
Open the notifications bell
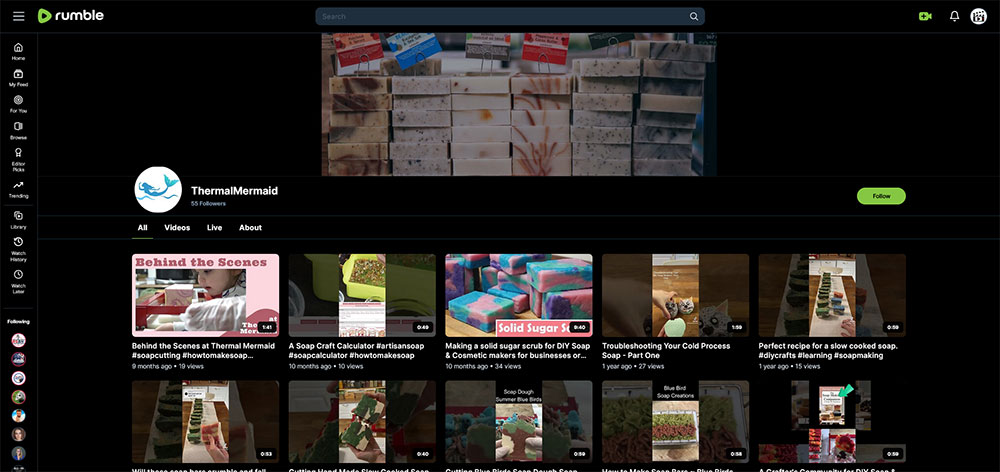pyautogui.click(x=954, y=17)
